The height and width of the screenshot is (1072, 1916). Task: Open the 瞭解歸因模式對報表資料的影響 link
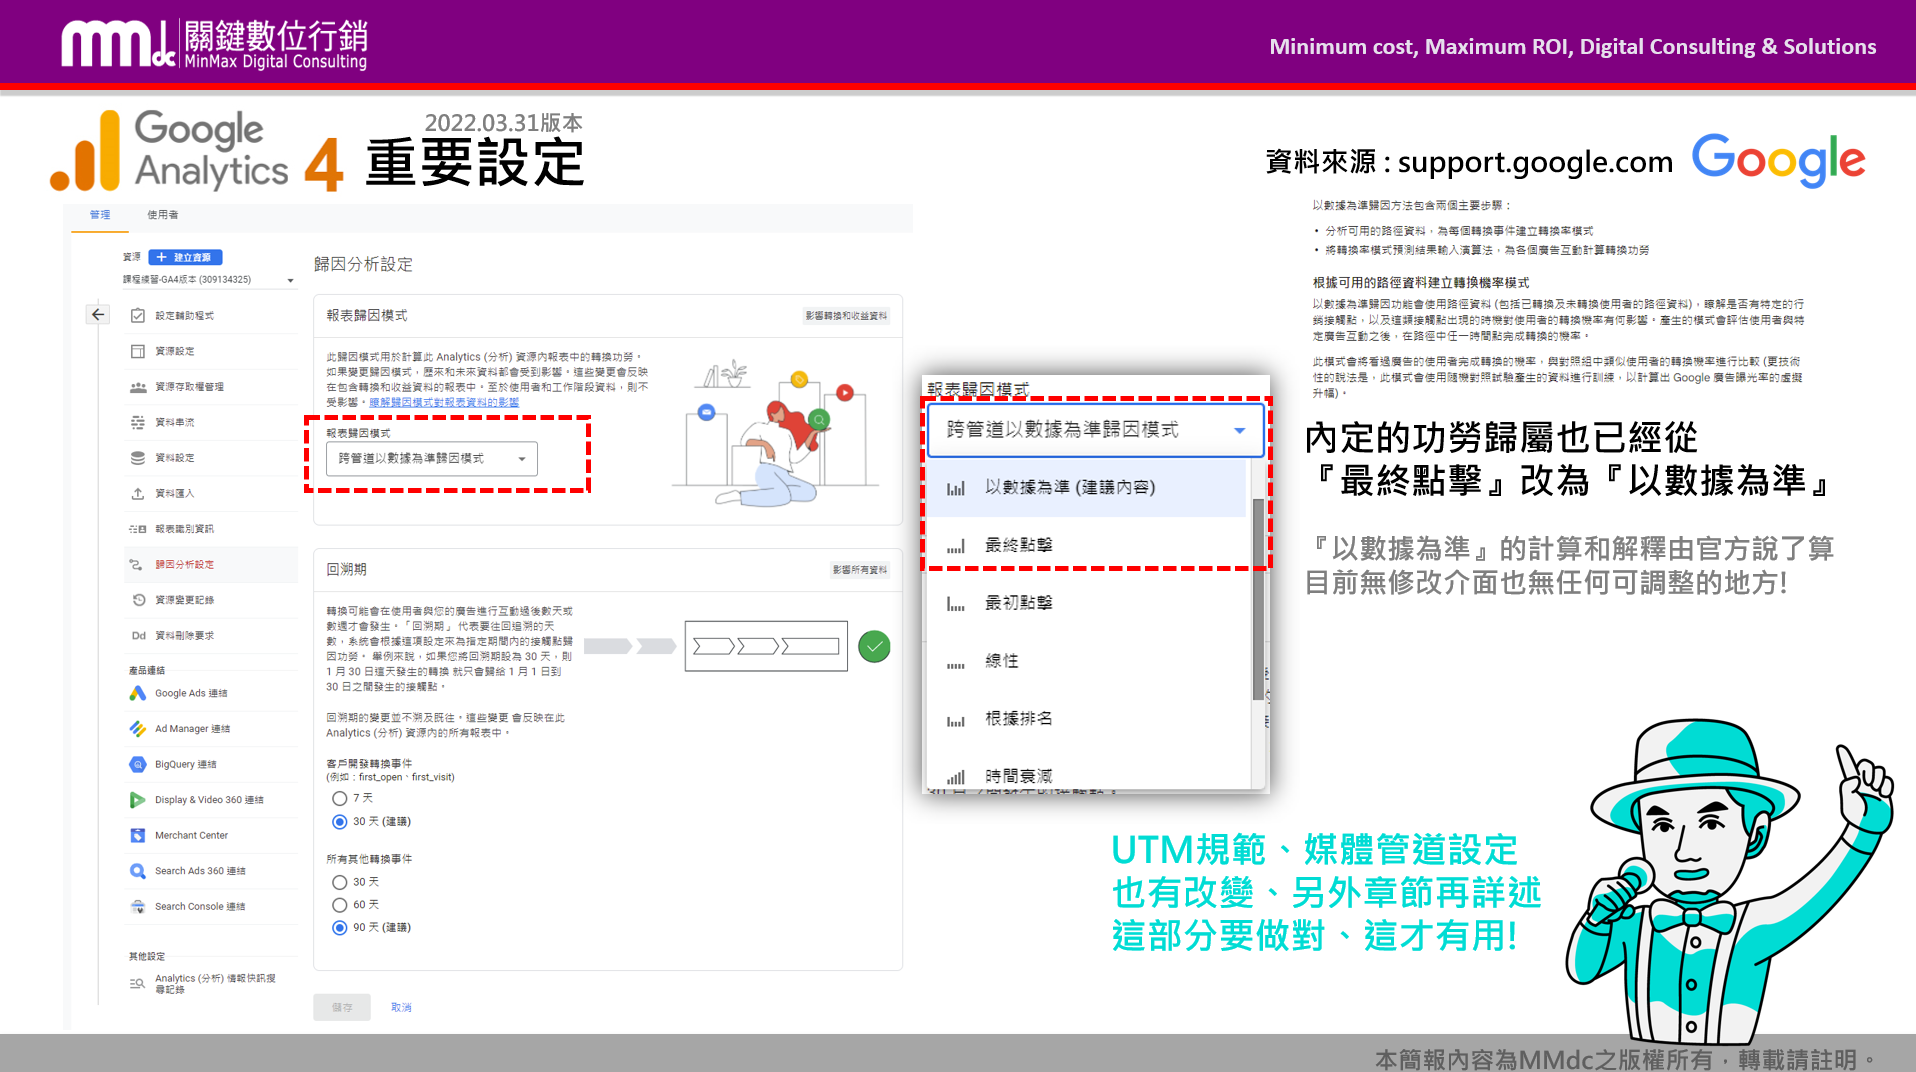(x=444, y=402)
